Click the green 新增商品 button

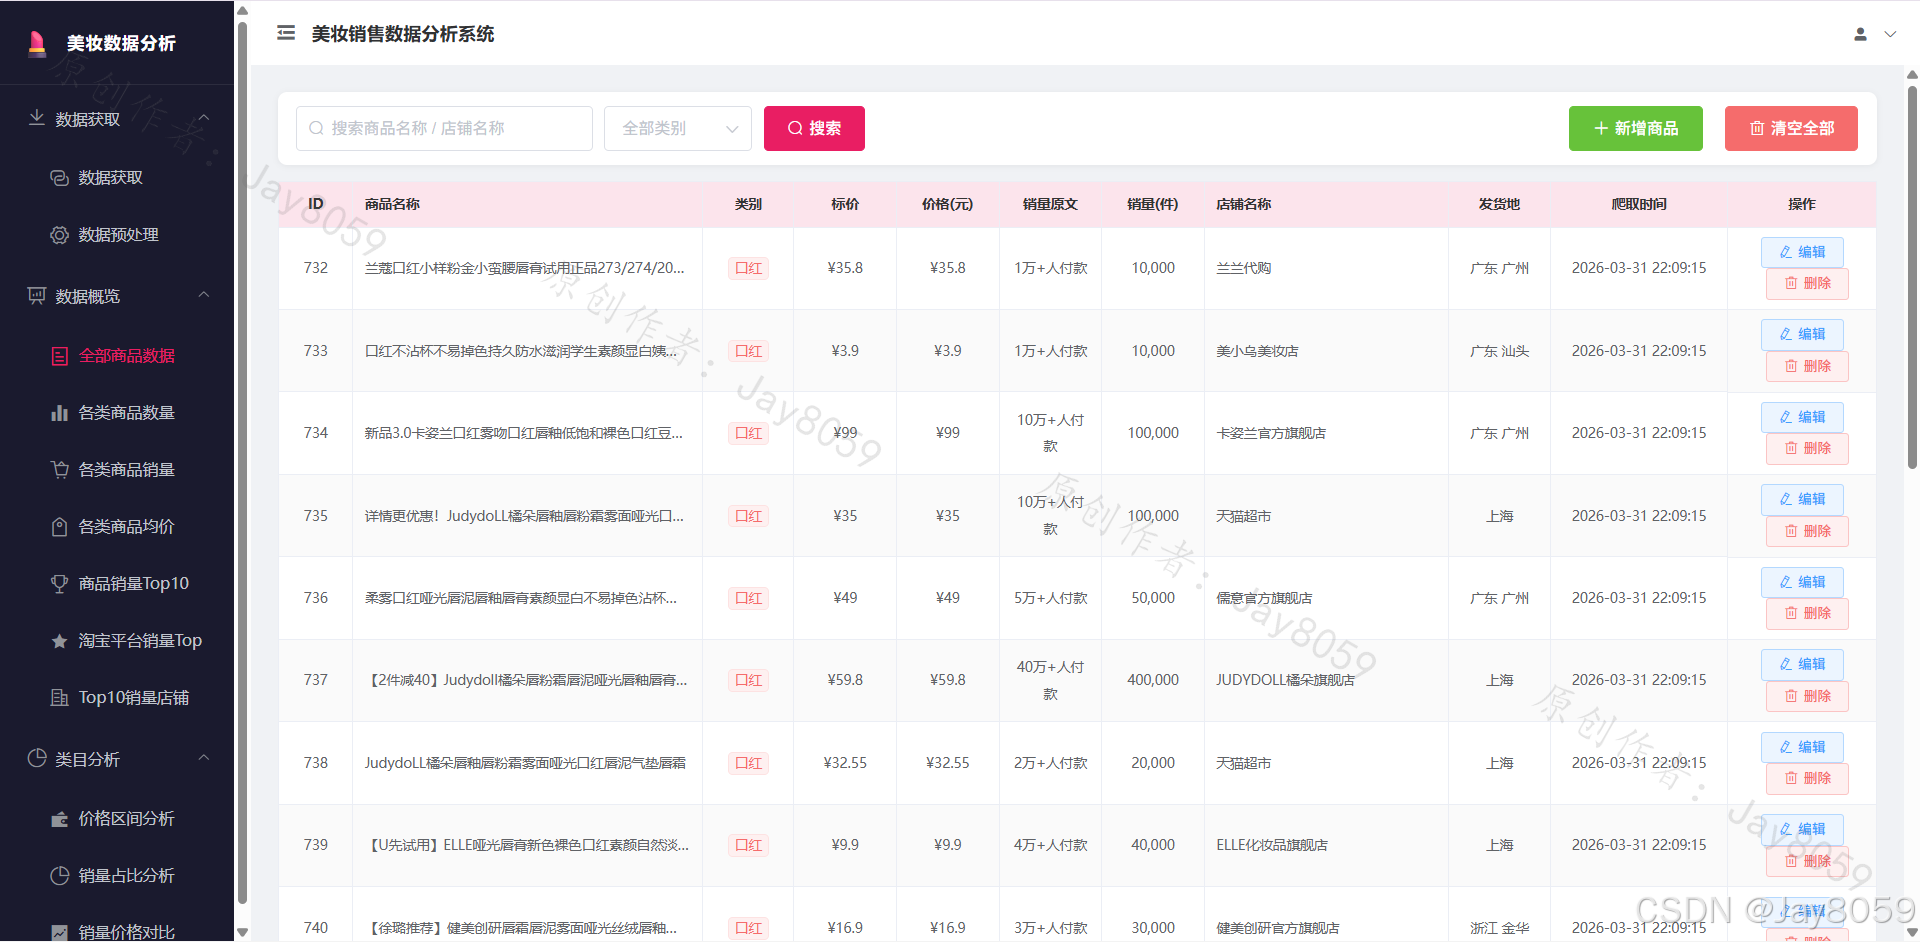pos(1636,128)
